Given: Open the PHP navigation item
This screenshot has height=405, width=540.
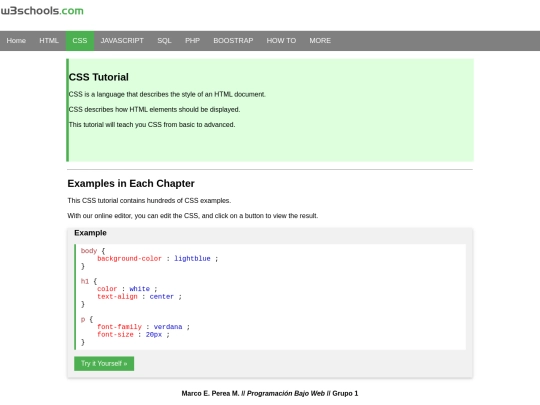Looking at the screenshot, I should 193,41.
